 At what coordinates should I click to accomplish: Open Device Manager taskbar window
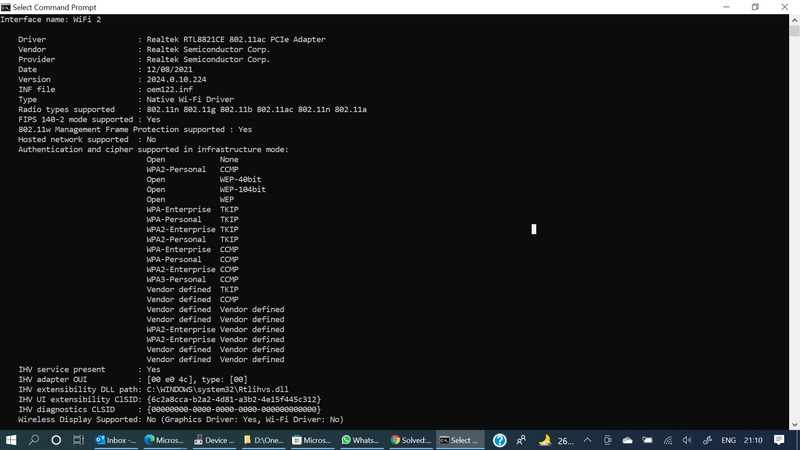214,440
